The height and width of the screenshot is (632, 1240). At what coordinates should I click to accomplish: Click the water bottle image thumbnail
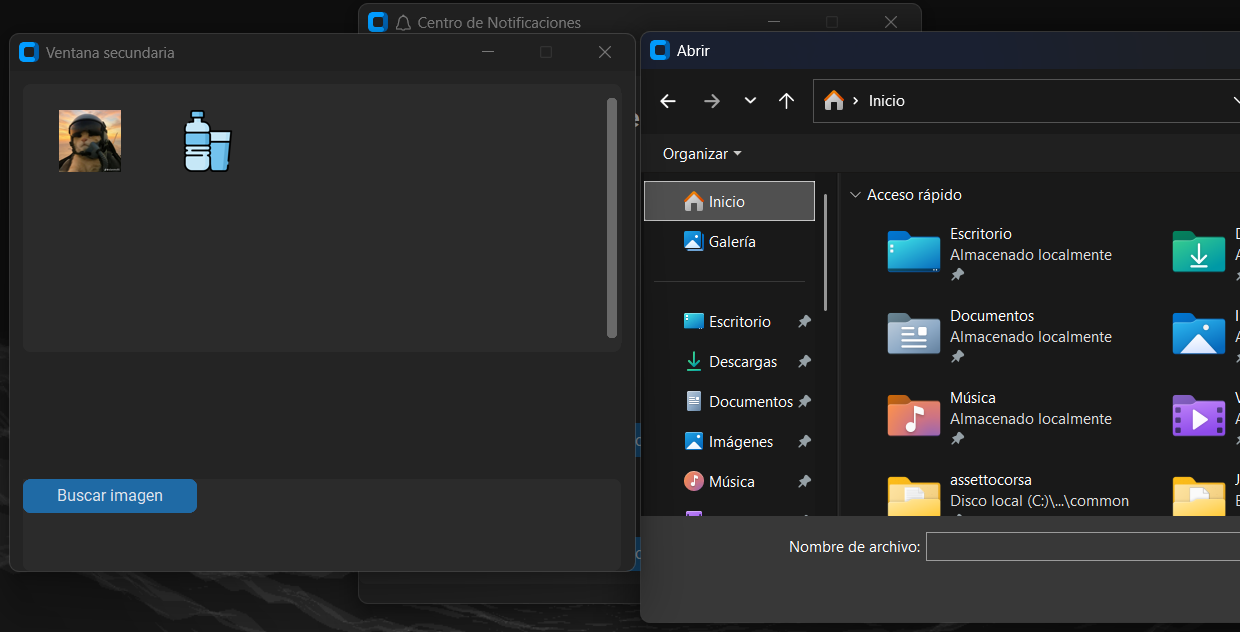(x=207, y=141)
